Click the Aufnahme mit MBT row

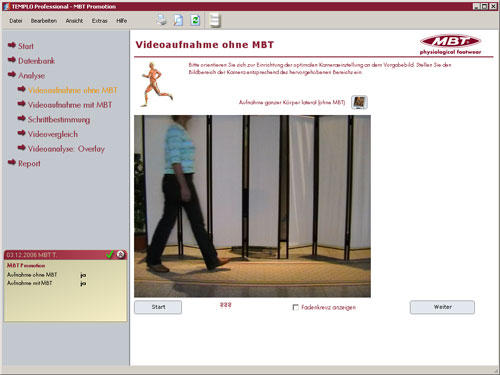[47, 283]
